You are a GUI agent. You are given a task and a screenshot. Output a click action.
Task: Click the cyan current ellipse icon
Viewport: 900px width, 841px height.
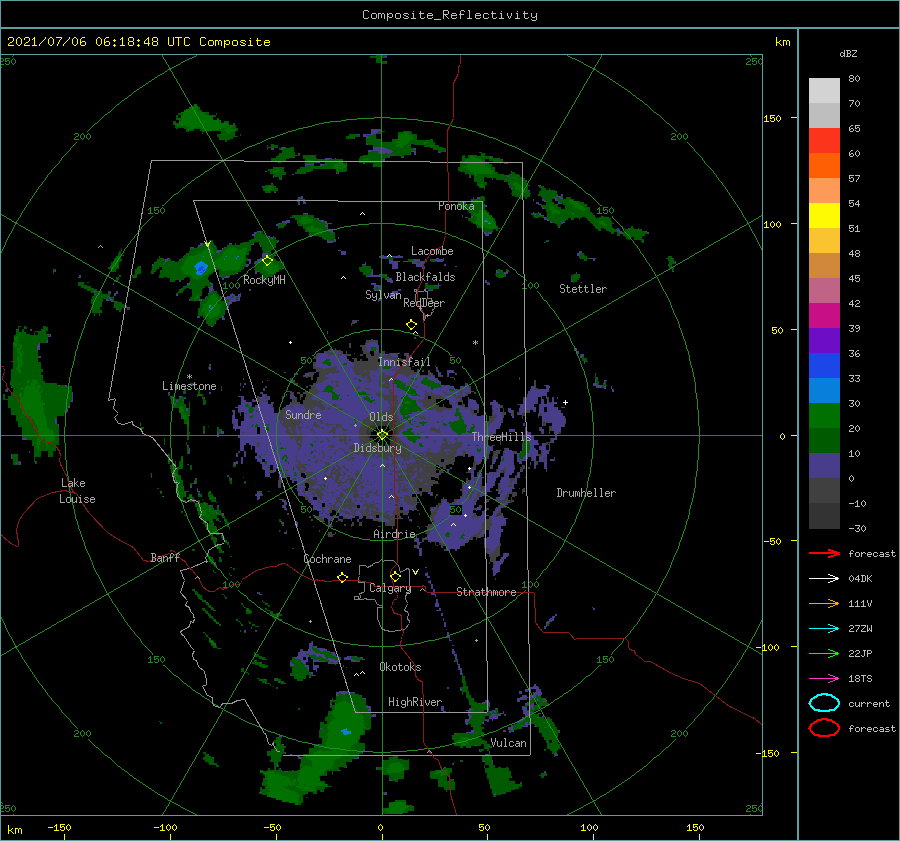(824, 703)
